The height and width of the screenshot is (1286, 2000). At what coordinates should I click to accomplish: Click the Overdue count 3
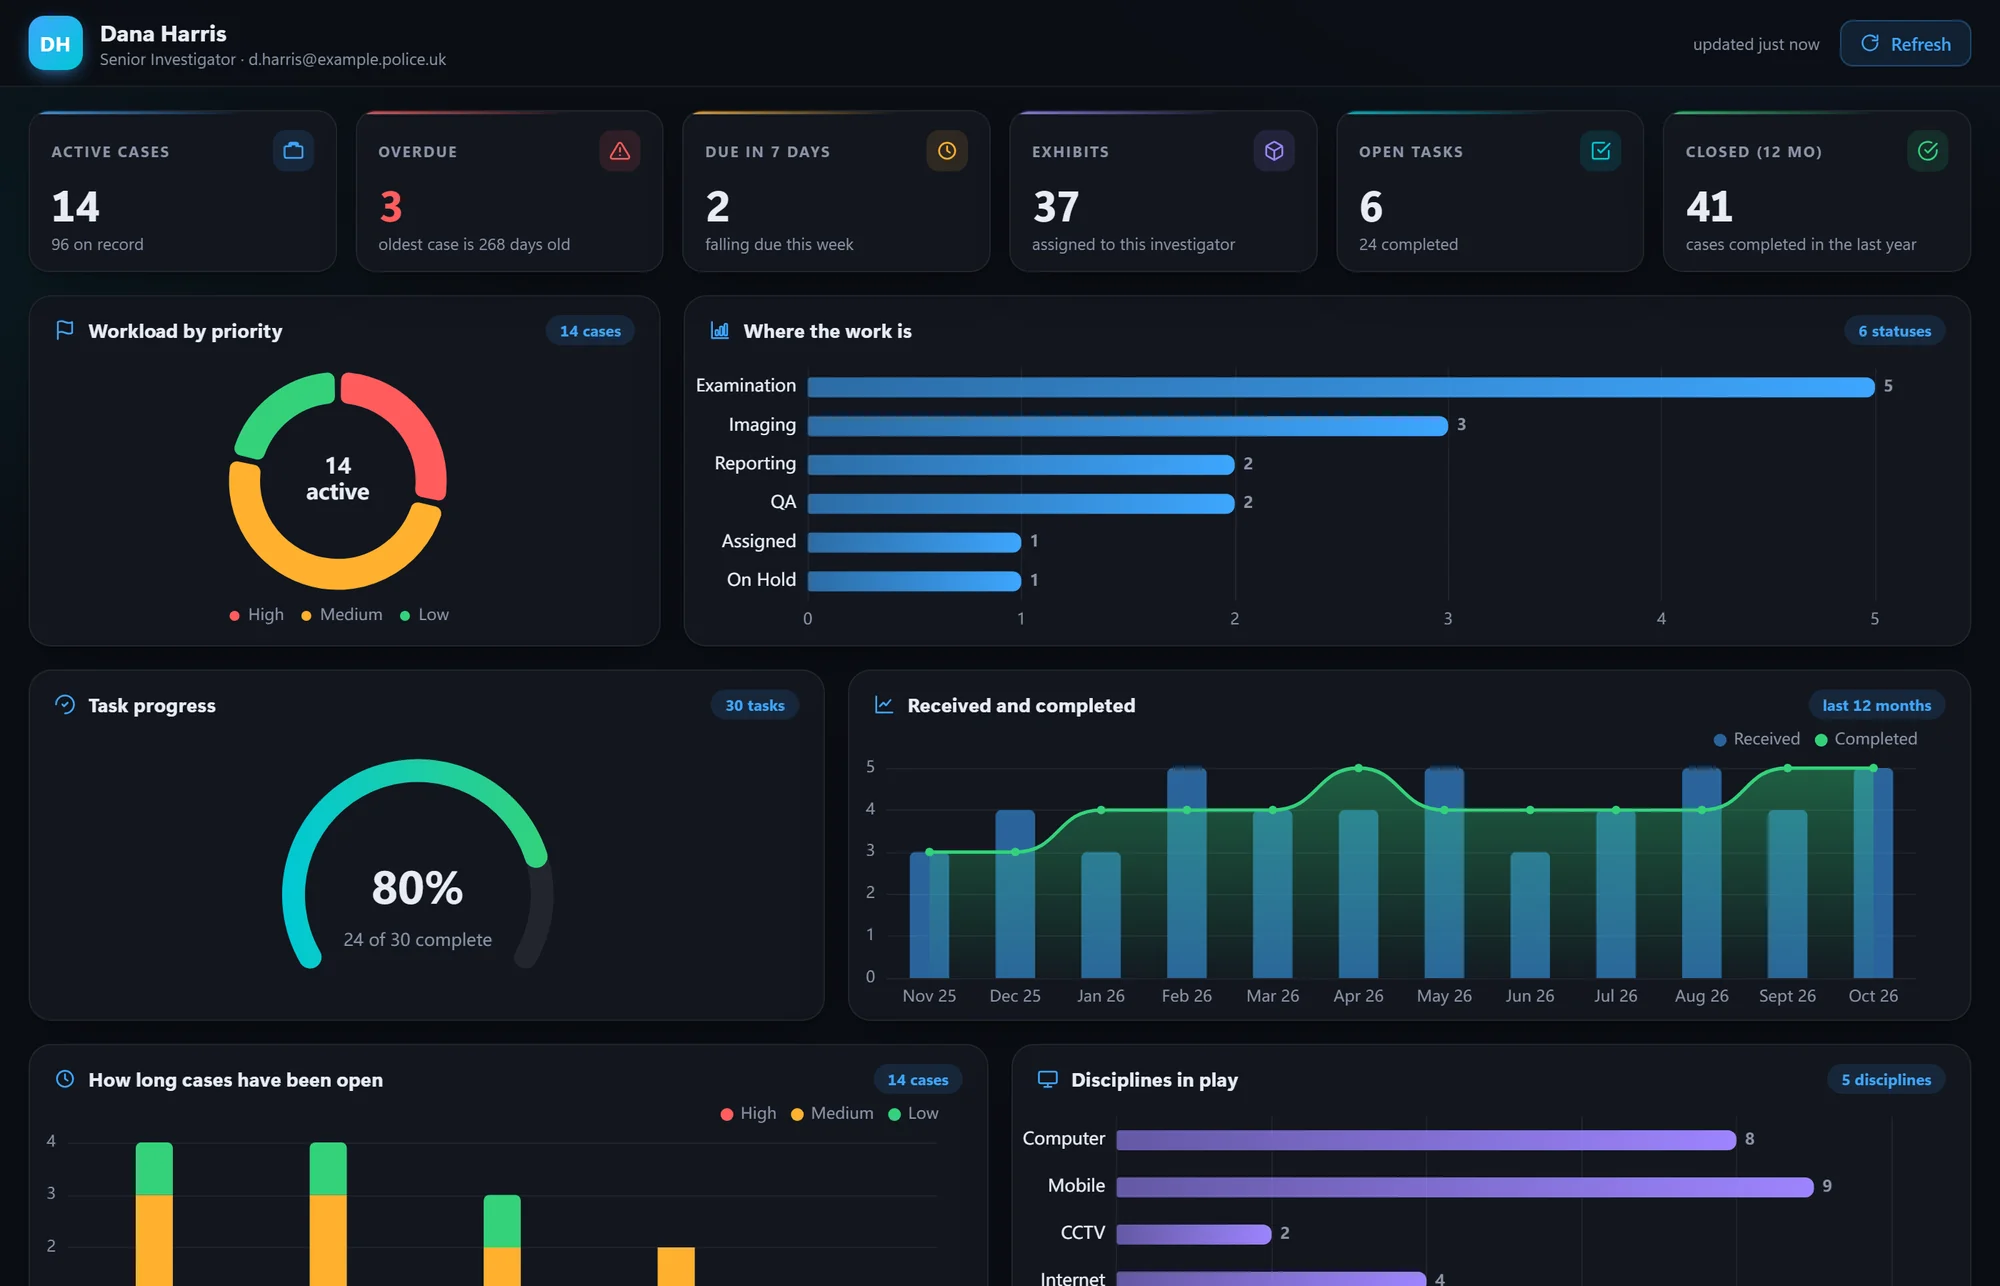tap(391, 207)
